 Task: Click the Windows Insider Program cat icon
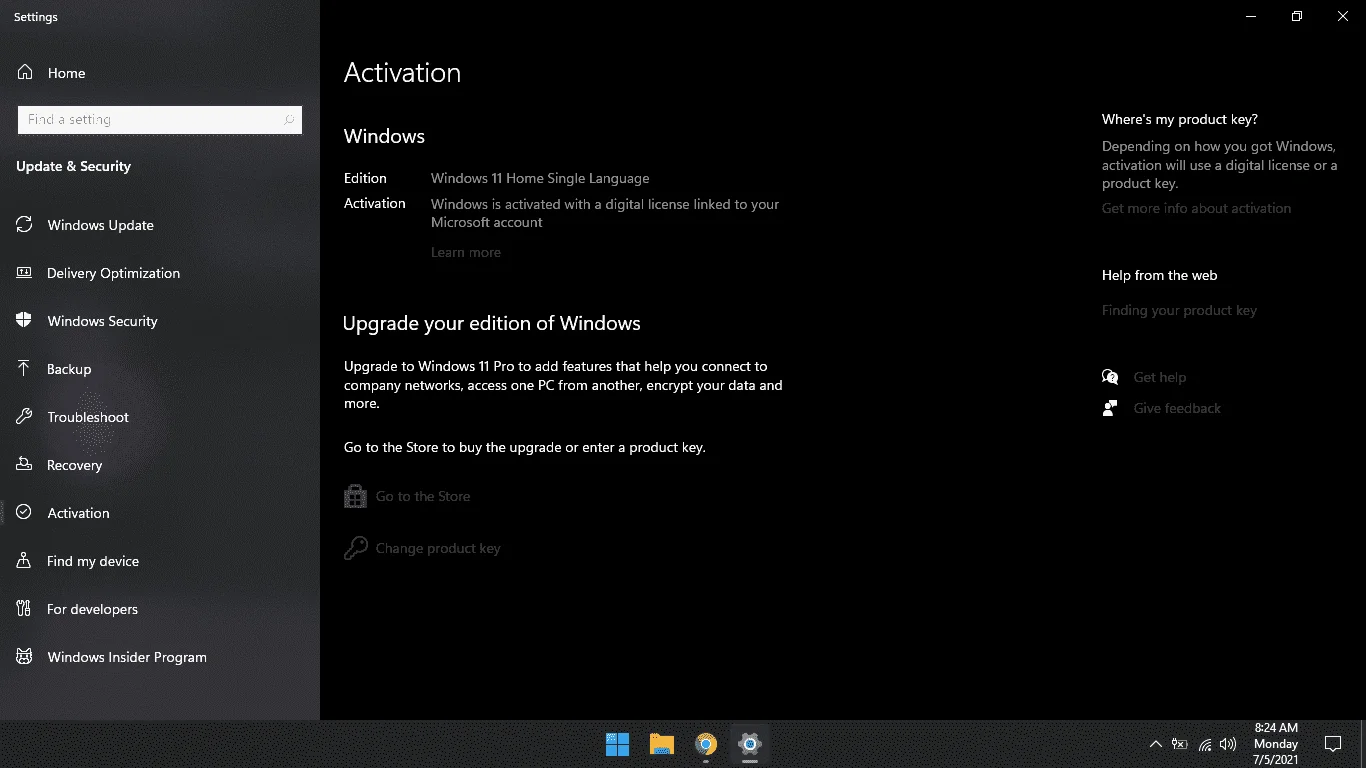click(x=24, y=657)
